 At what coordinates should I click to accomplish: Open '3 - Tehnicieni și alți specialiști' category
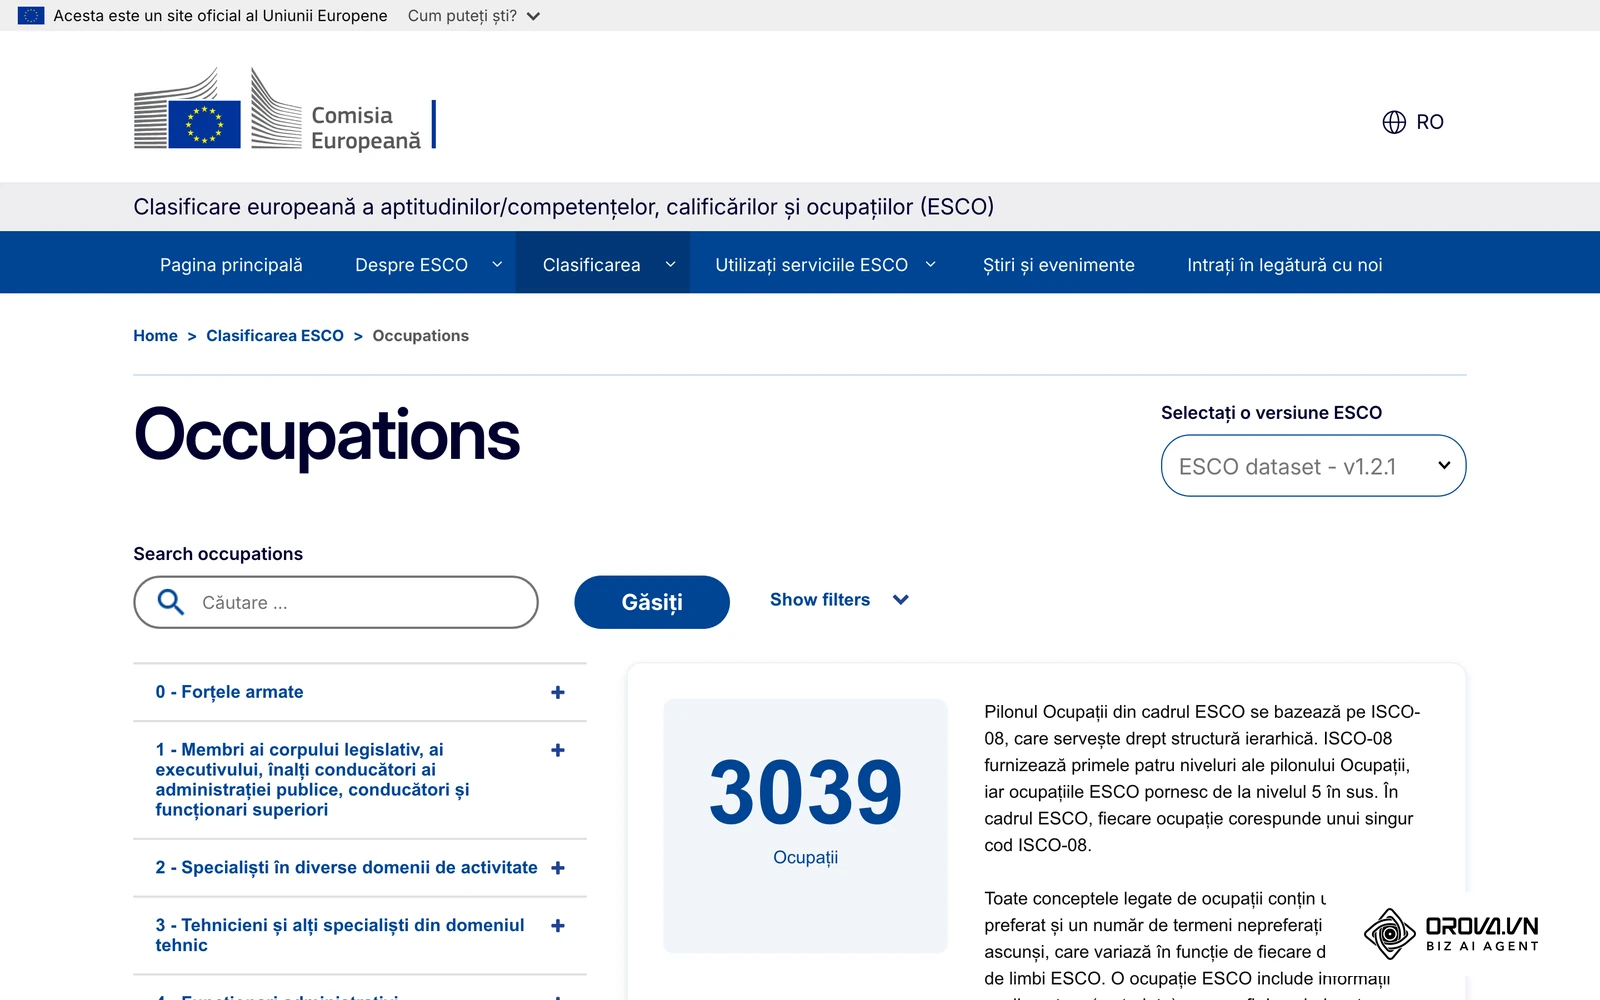click(340, 935)
